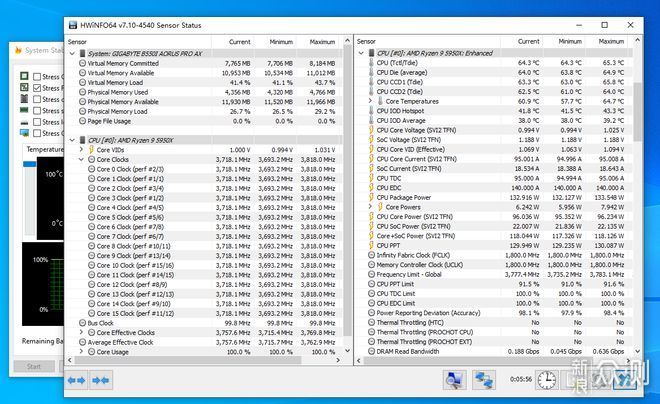Click lightning icon beside SoC Voltage (SVI2 TFN)
The height and width of the screenshot is (404, 660).
click(371, 140)
